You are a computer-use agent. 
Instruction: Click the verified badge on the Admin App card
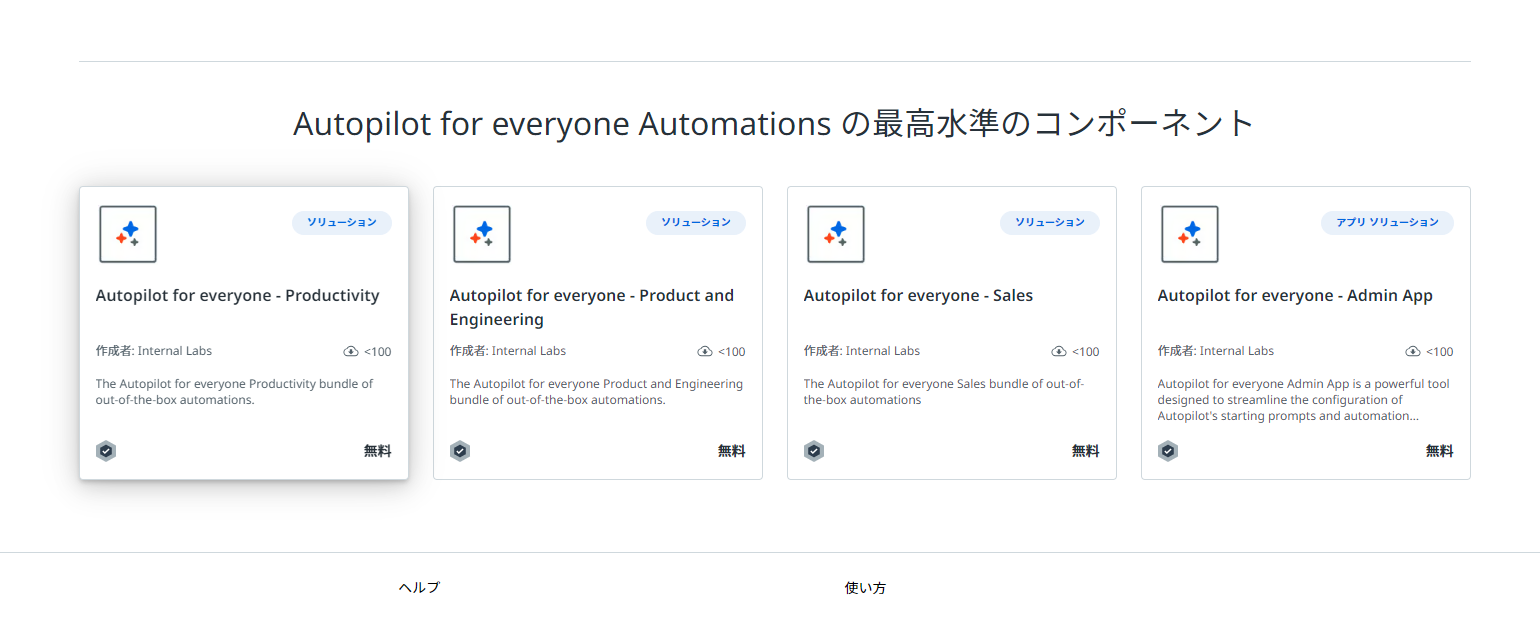coord(1168,450)
